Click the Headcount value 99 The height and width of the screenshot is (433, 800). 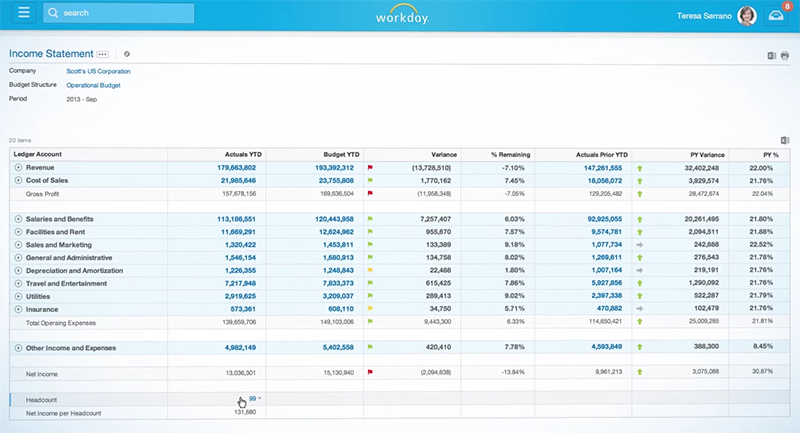[253, 398]
